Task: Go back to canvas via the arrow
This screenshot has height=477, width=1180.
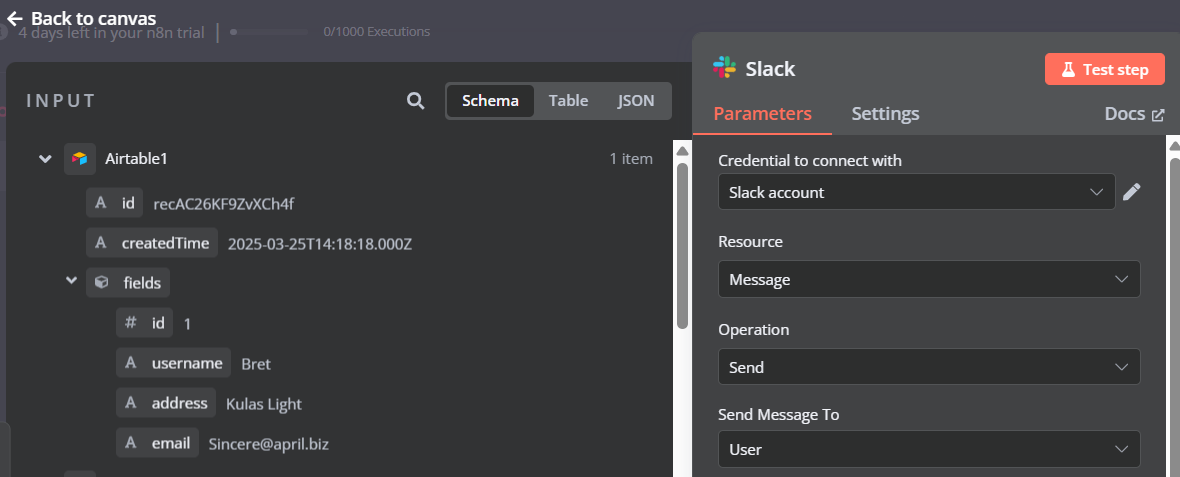Action: (x=14, y=19)
